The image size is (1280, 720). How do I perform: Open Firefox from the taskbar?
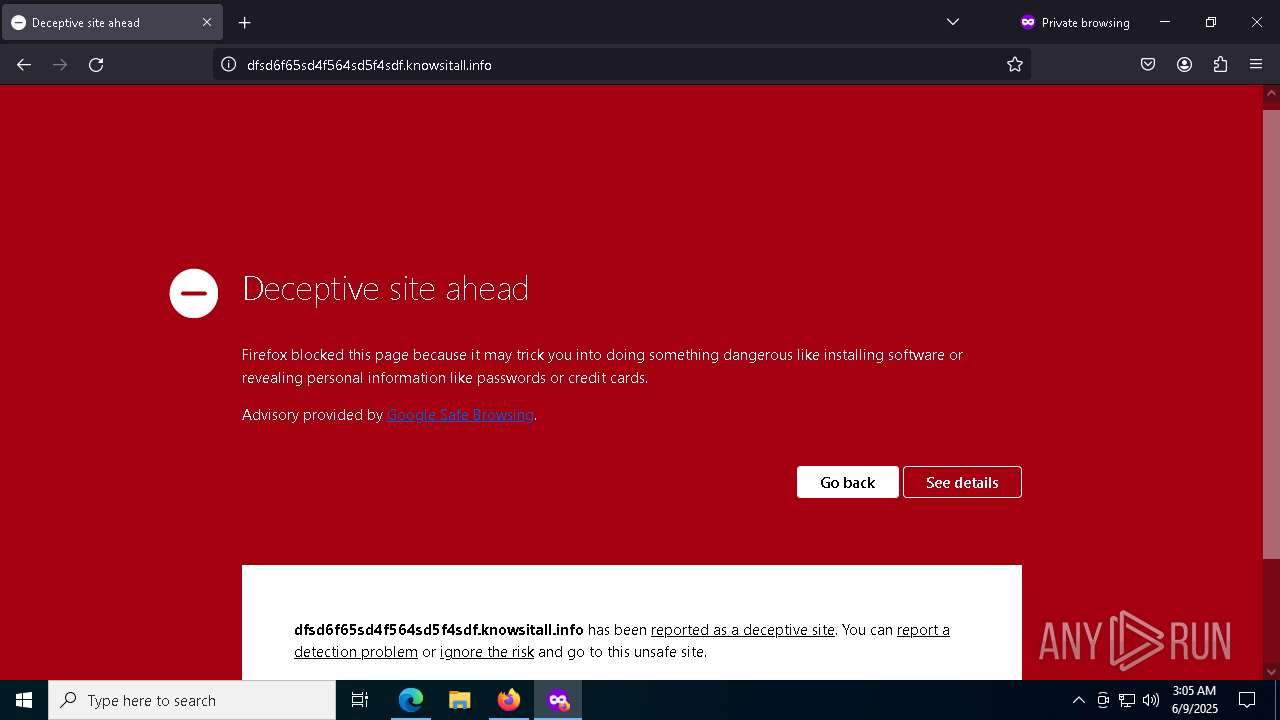509,700
